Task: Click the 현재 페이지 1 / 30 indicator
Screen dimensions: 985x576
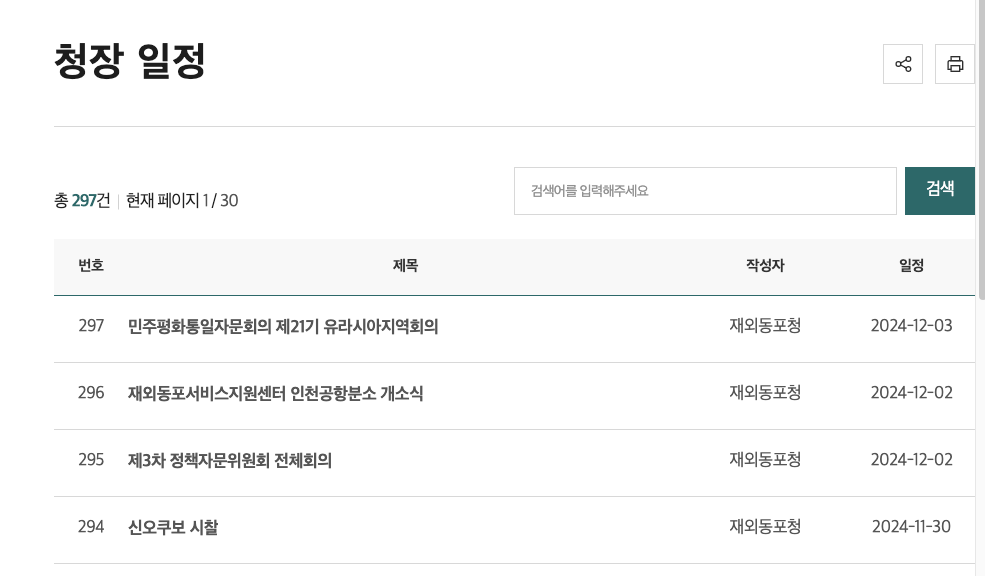Action: tap(182, 200)
